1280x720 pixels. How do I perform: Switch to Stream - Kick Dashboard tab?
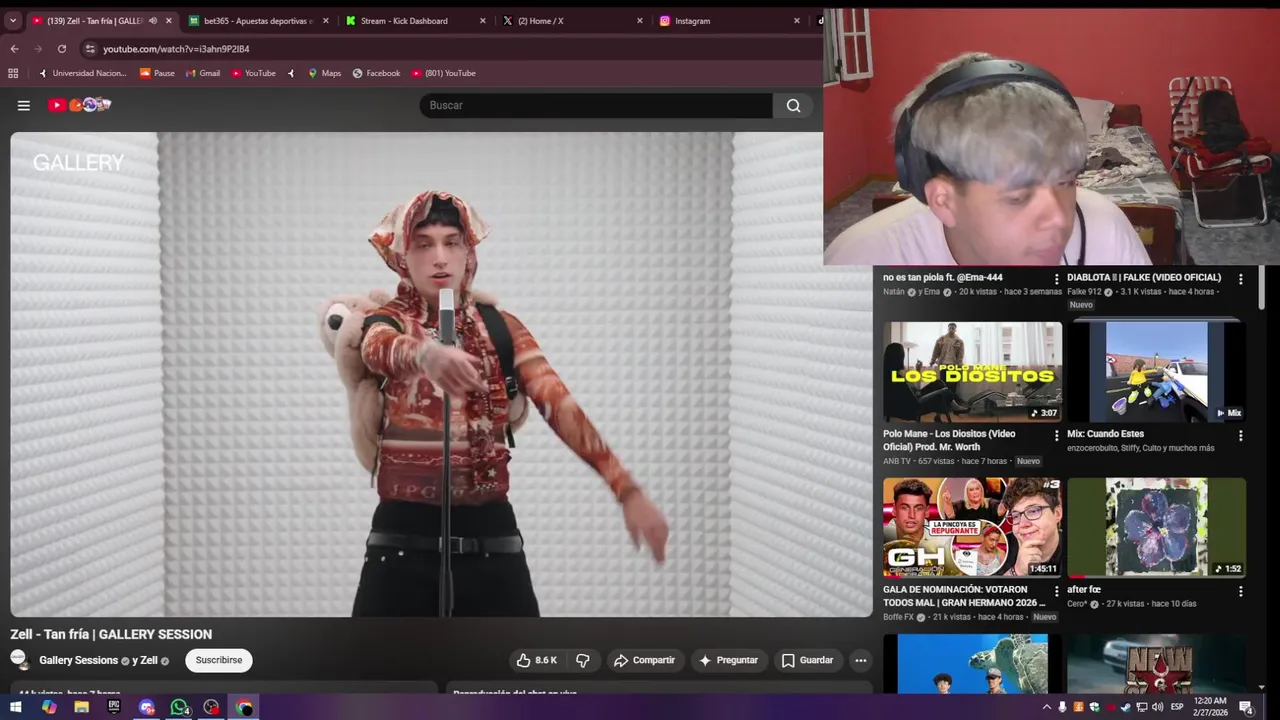(415, 20)
